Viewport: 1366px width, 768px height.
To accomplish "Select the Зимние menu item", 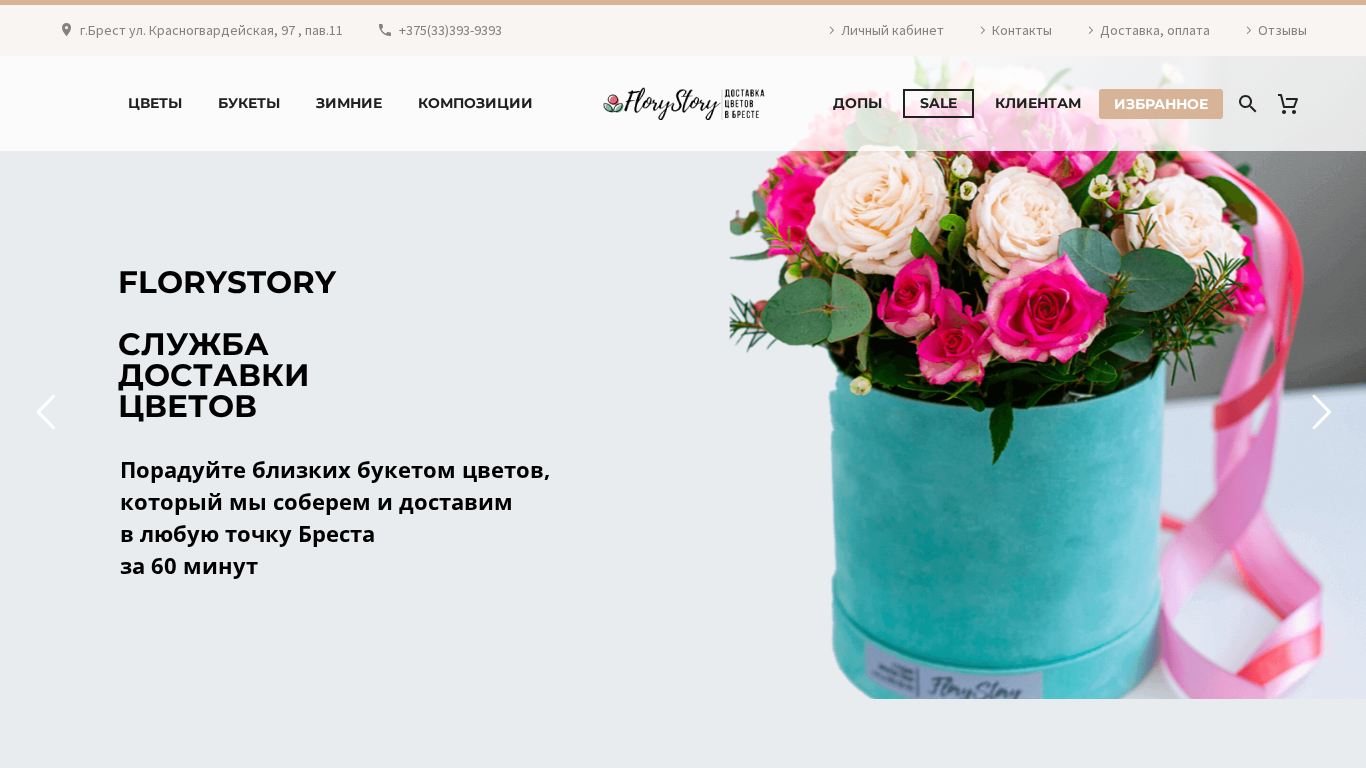I will (x=349, y=103).
